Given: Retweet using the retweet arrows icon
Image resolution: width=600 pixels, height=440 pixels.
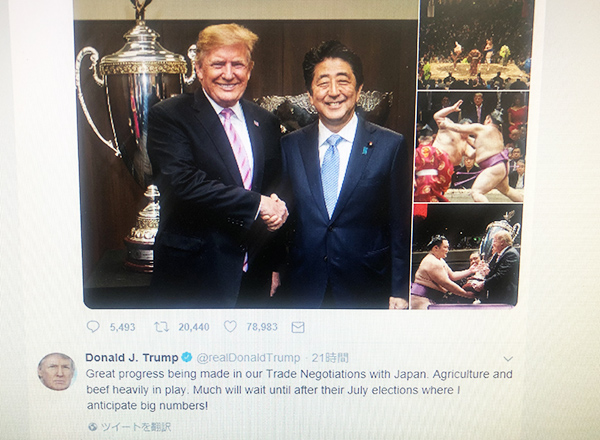Looking at the screenshot, I should tap(161, 327).
